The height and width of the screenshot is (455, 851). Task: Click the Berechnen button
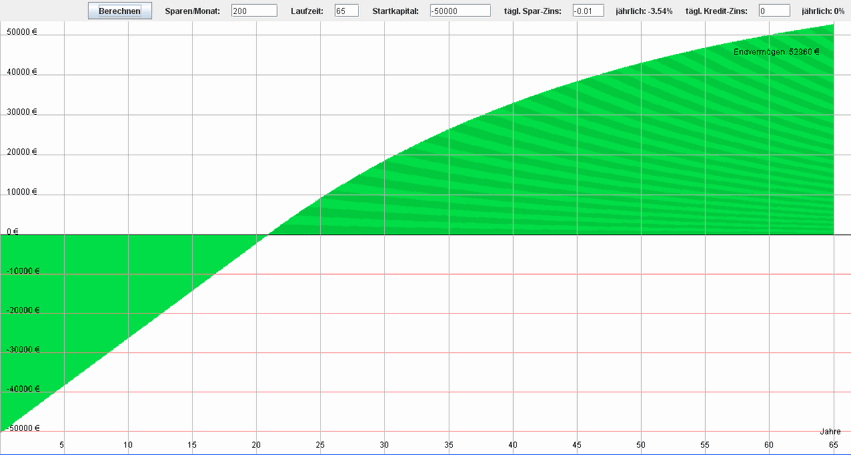click(120, 11)
